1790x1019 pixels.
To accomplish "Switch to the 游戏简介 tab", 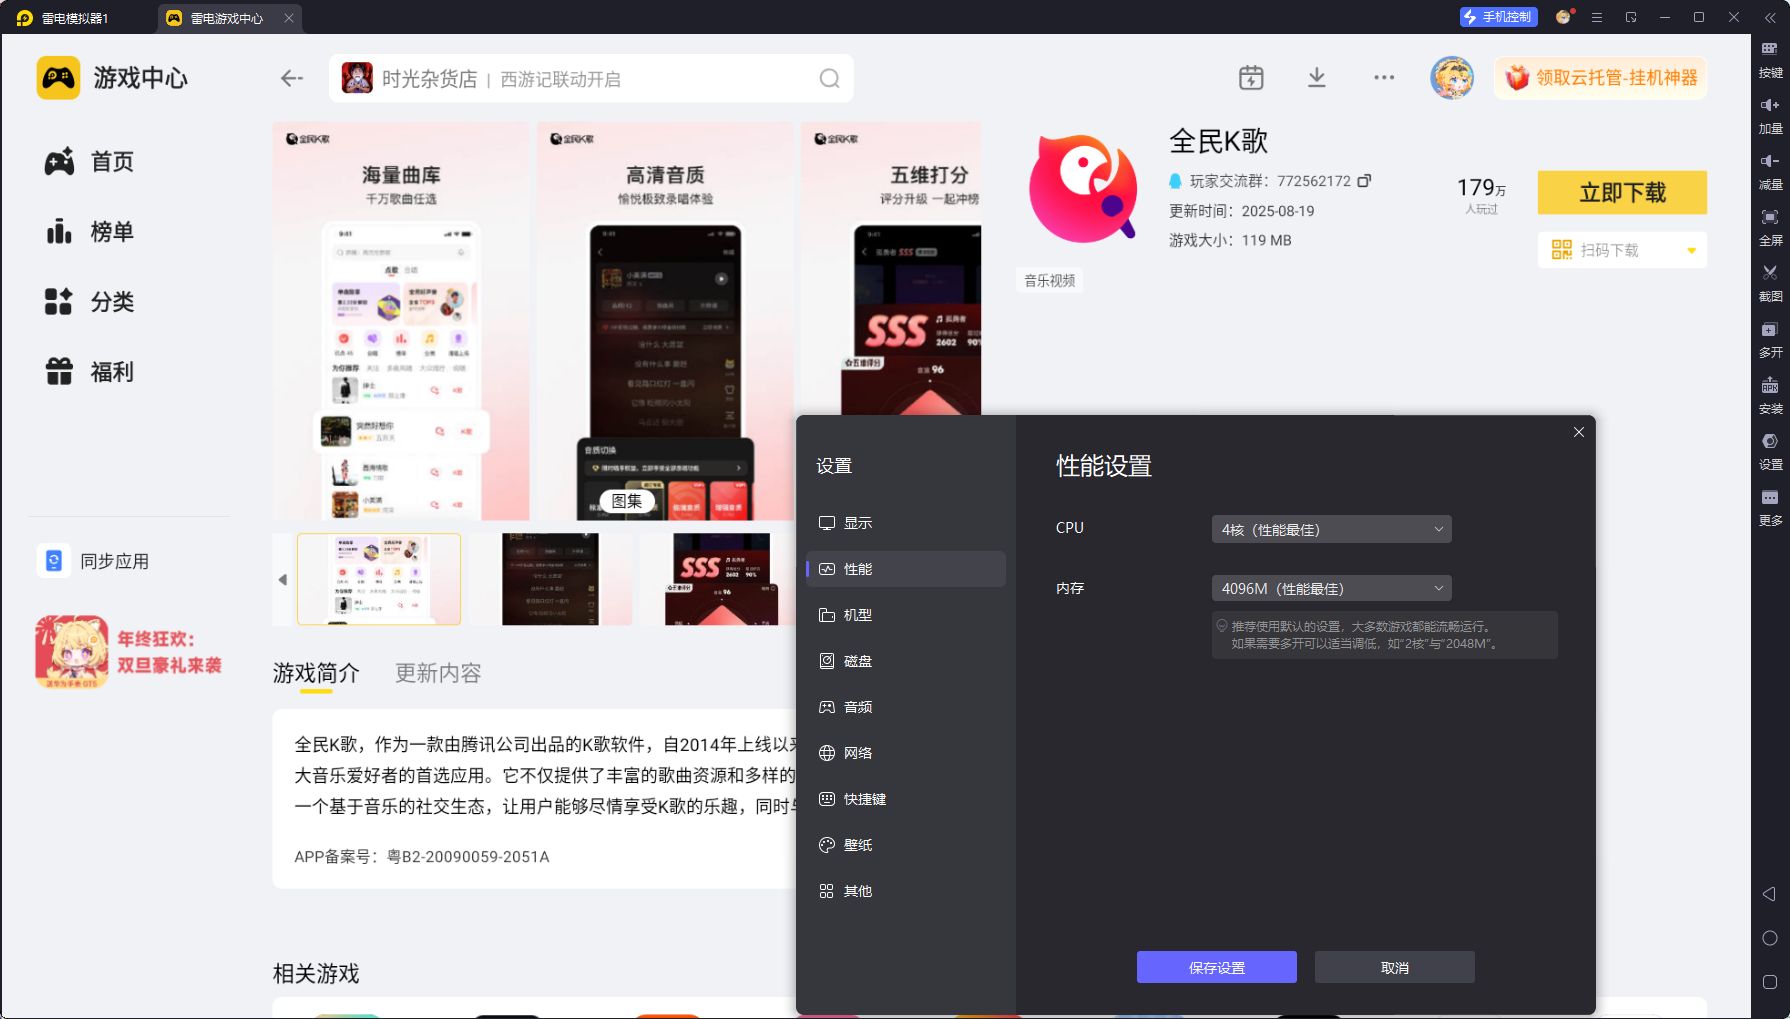I will click(x=316, y=673).
